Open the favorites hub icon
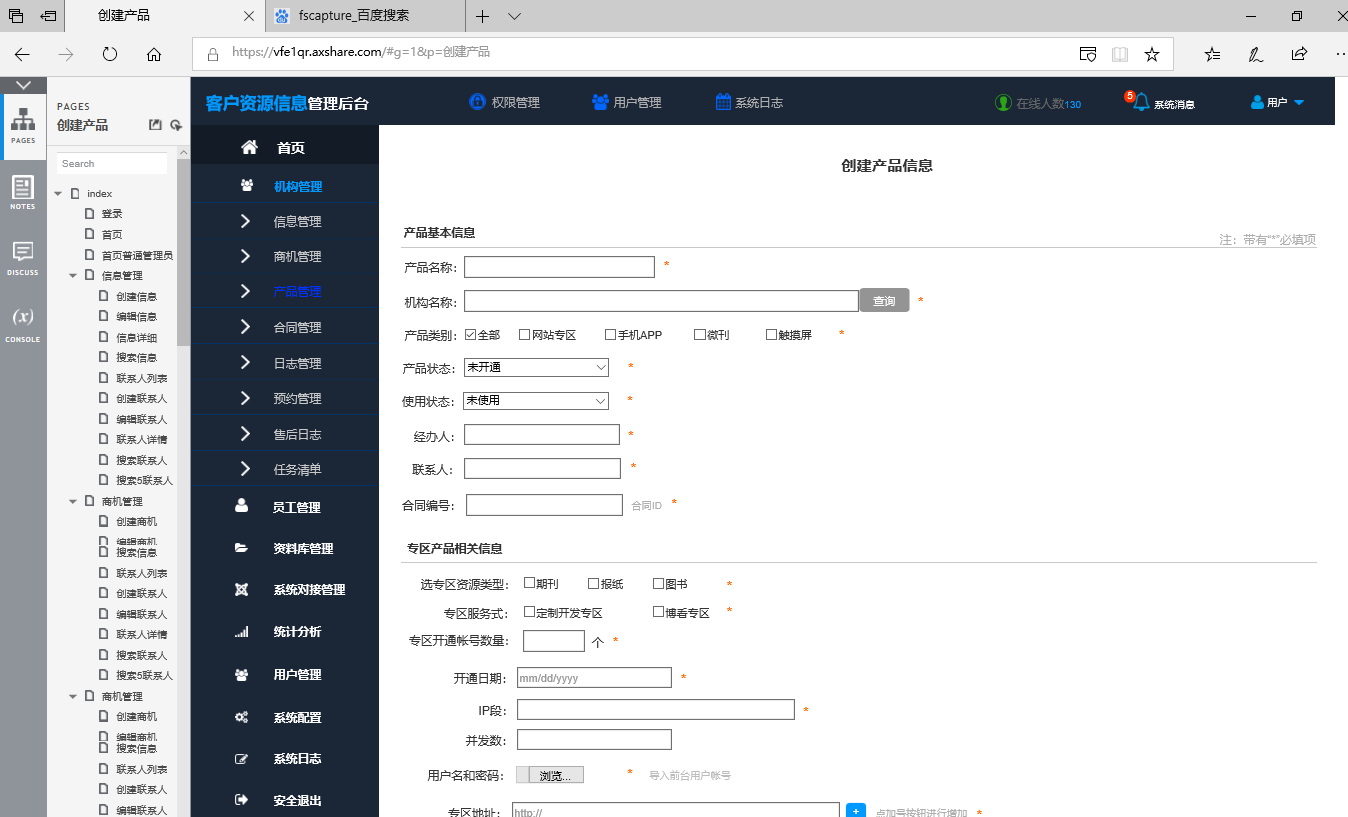The image size is (1348, 817). pyautogui.click(x=1213, y=54)
